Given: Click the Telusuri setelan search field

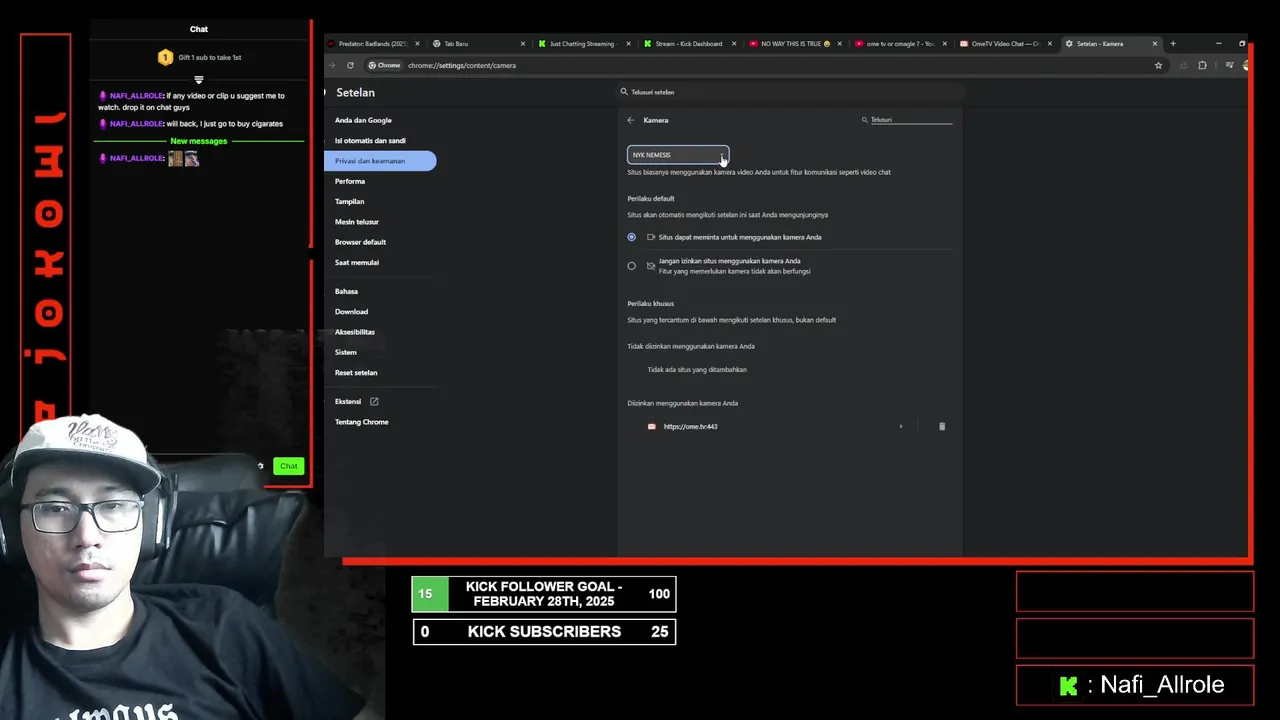Looking at the screenshot, I should coord(790,92).
